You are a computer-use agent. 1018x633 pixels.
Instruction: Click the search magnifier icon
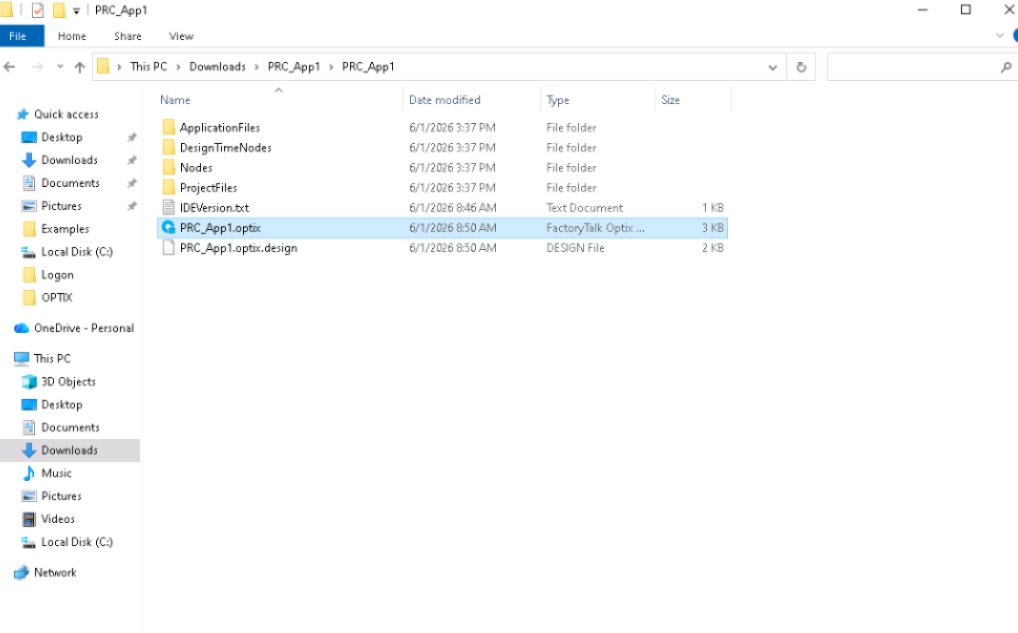[1006, 67]
